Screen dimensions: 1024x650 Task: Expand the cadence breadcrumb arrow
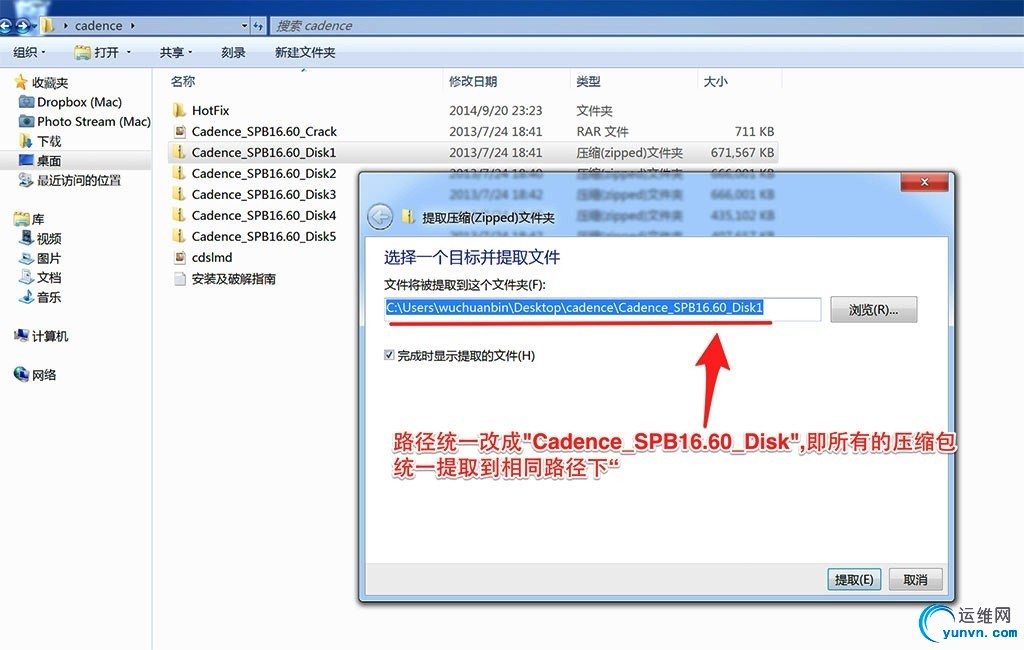point(133,25)
